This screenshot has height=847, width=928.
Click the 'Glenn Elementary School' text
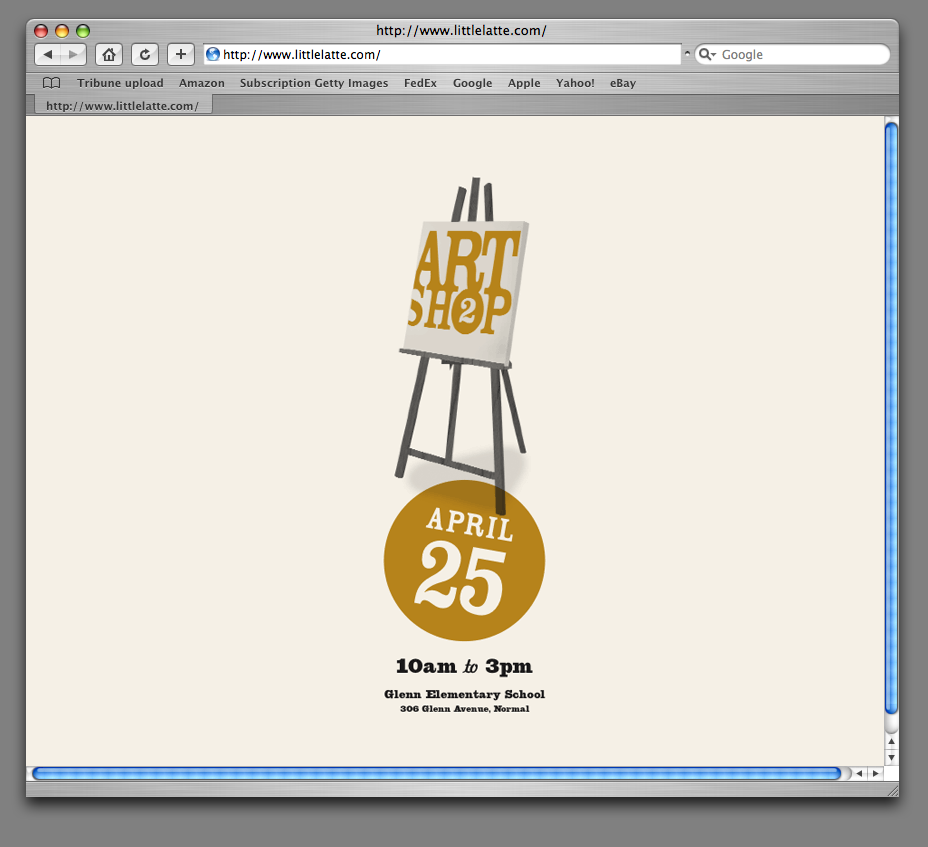(x=465, y=694)
